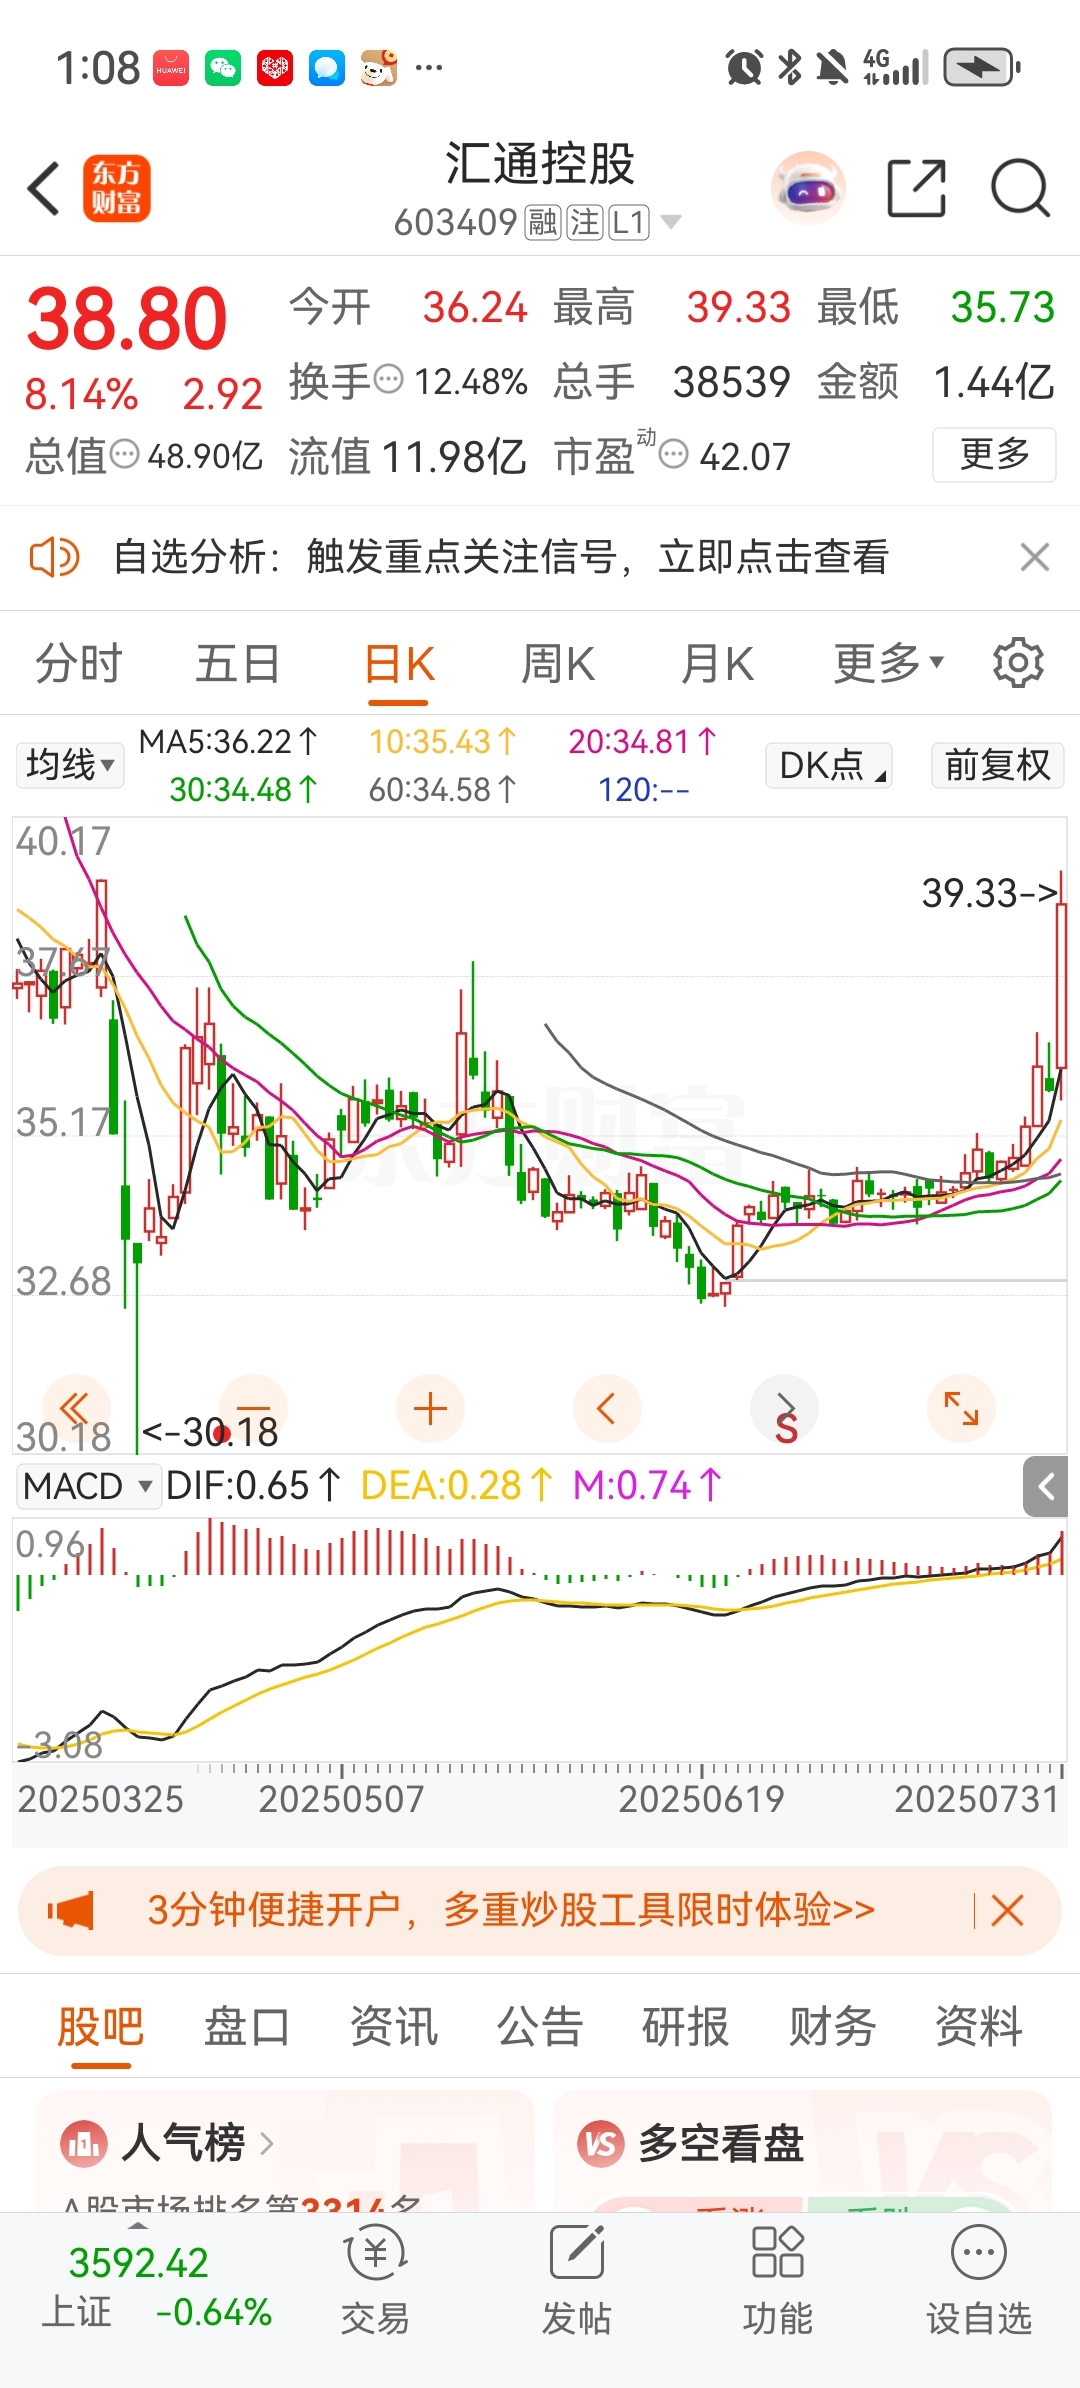Switch to 分时 chart tab
This screenshot has width=1080, height=2388.
click(x=78, y=663)
